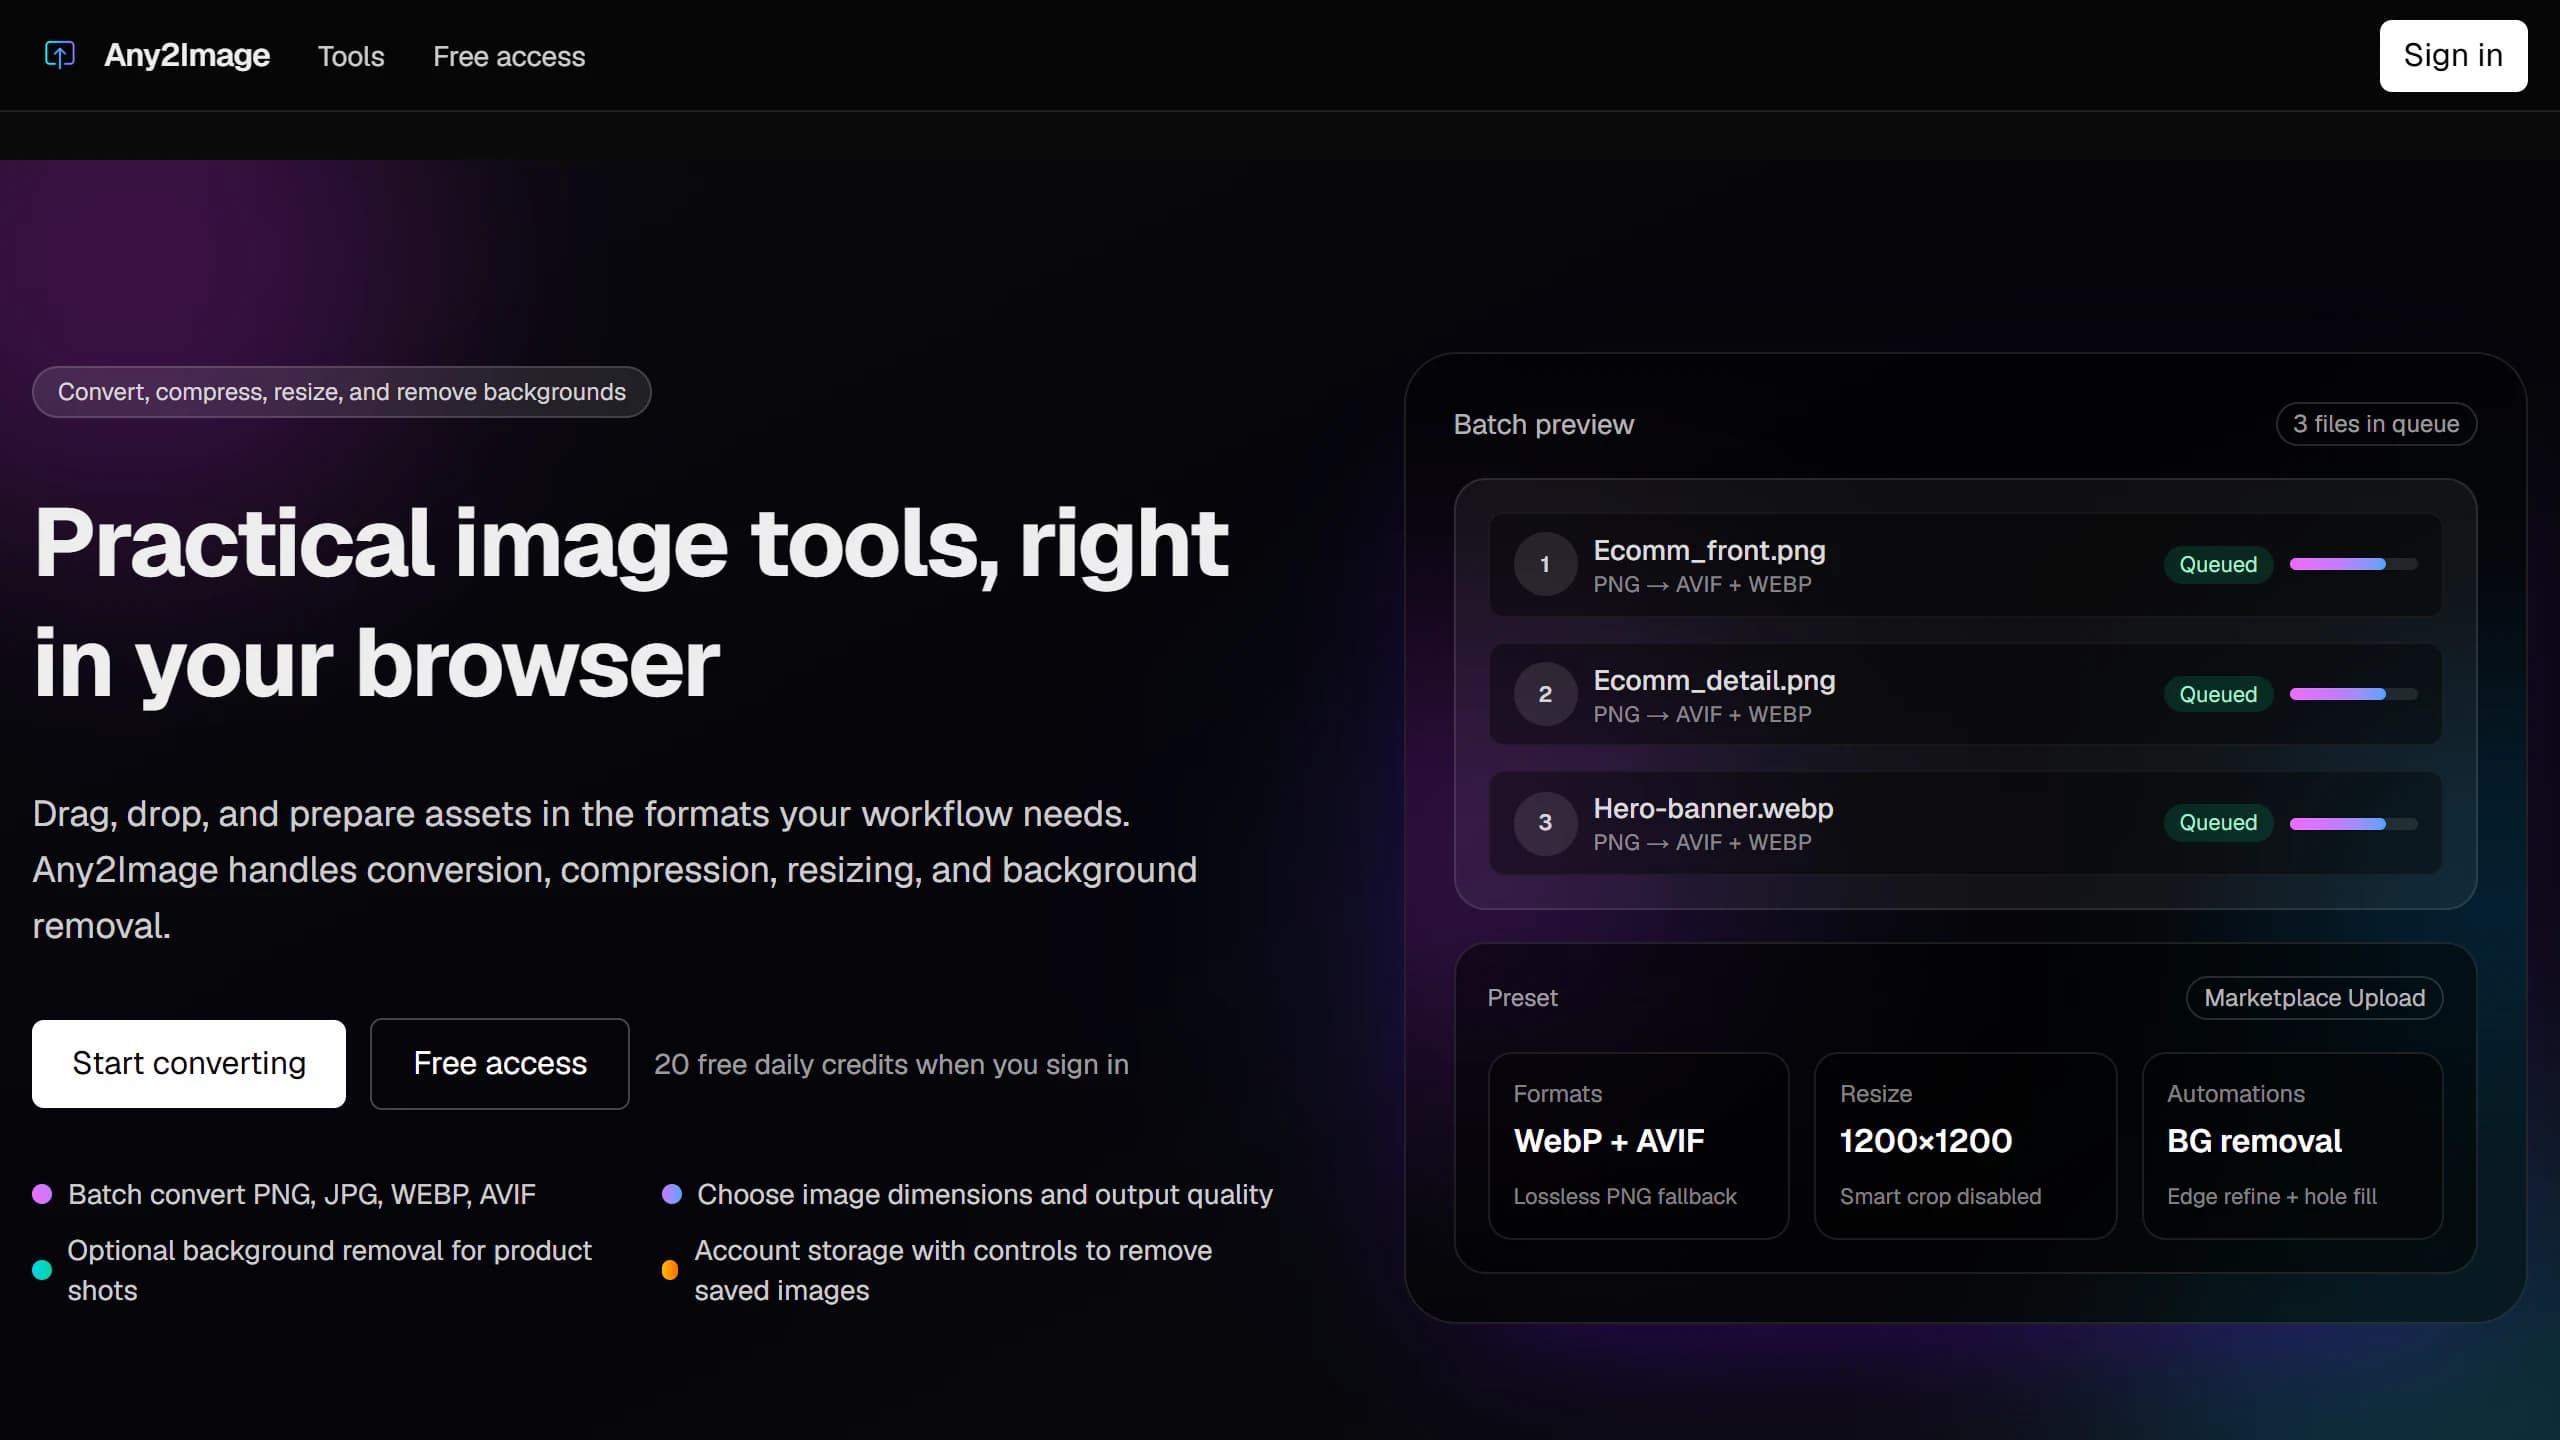Click the outlined Free access button below the subheading
2560x1440 pixels.
point(500,1064)
